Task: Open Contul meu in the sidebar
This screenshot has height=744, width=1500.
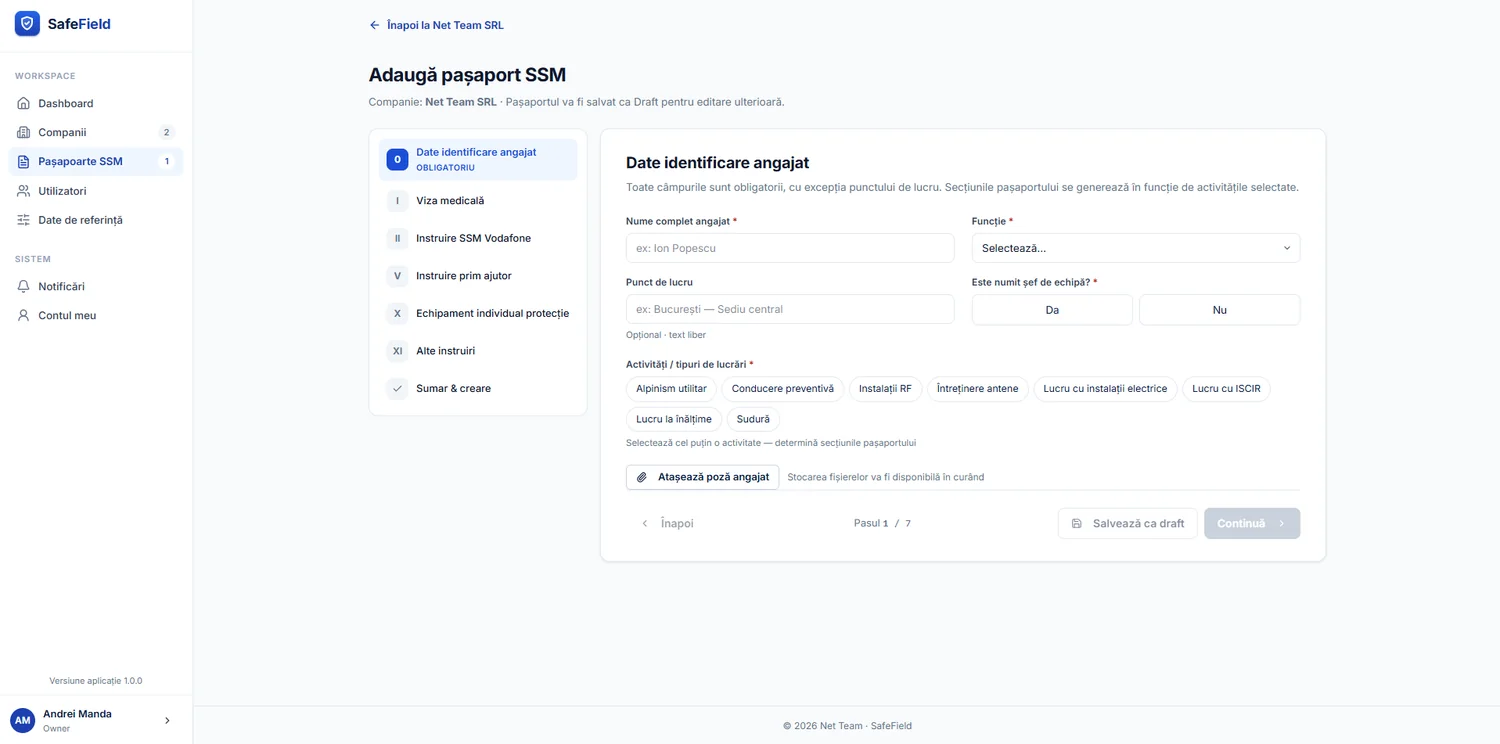Action: (x=96, y=315)
